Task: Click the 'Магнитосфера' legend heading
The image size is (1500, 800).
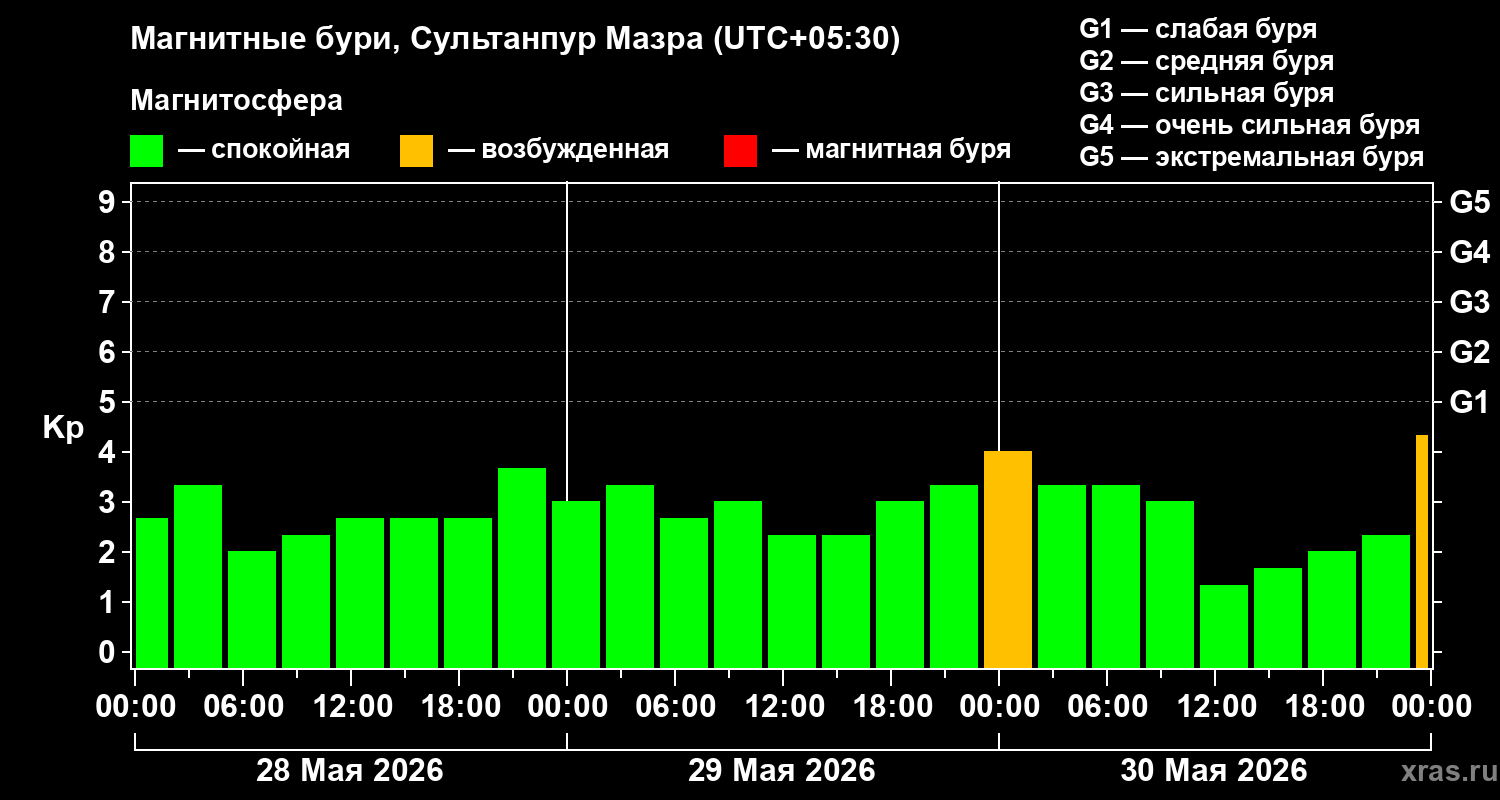Action: pos(236,101)
